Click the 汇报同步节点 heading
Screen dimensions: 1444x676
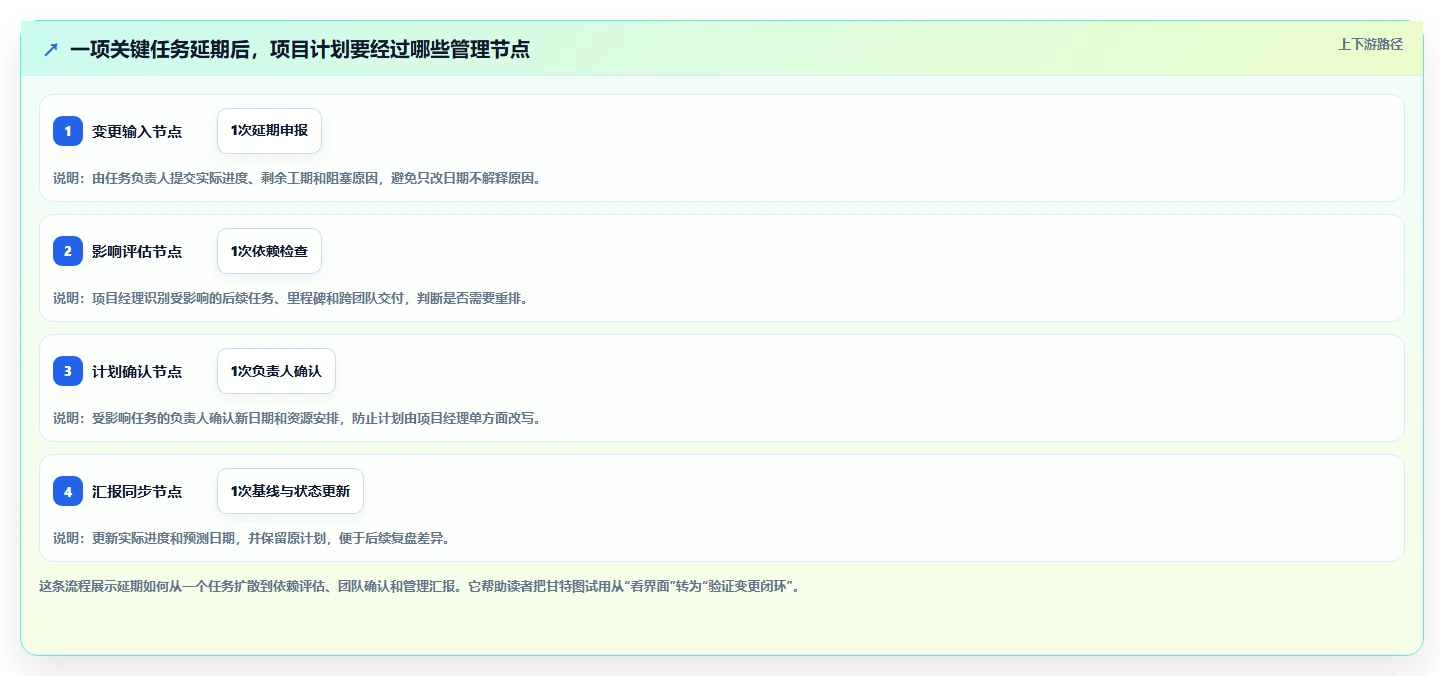(137, 491)
